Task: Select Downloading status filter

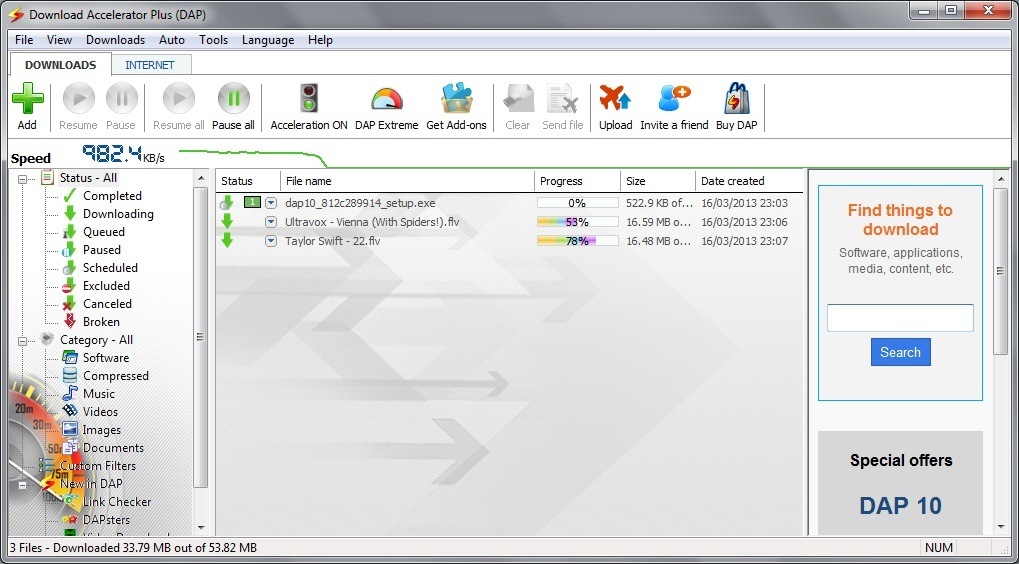Action: (118, 214)
